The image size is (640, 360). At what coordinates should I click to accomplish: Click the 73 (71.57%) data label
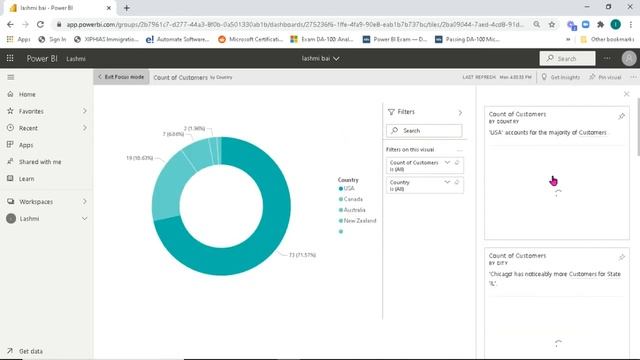tap(302, 255)
